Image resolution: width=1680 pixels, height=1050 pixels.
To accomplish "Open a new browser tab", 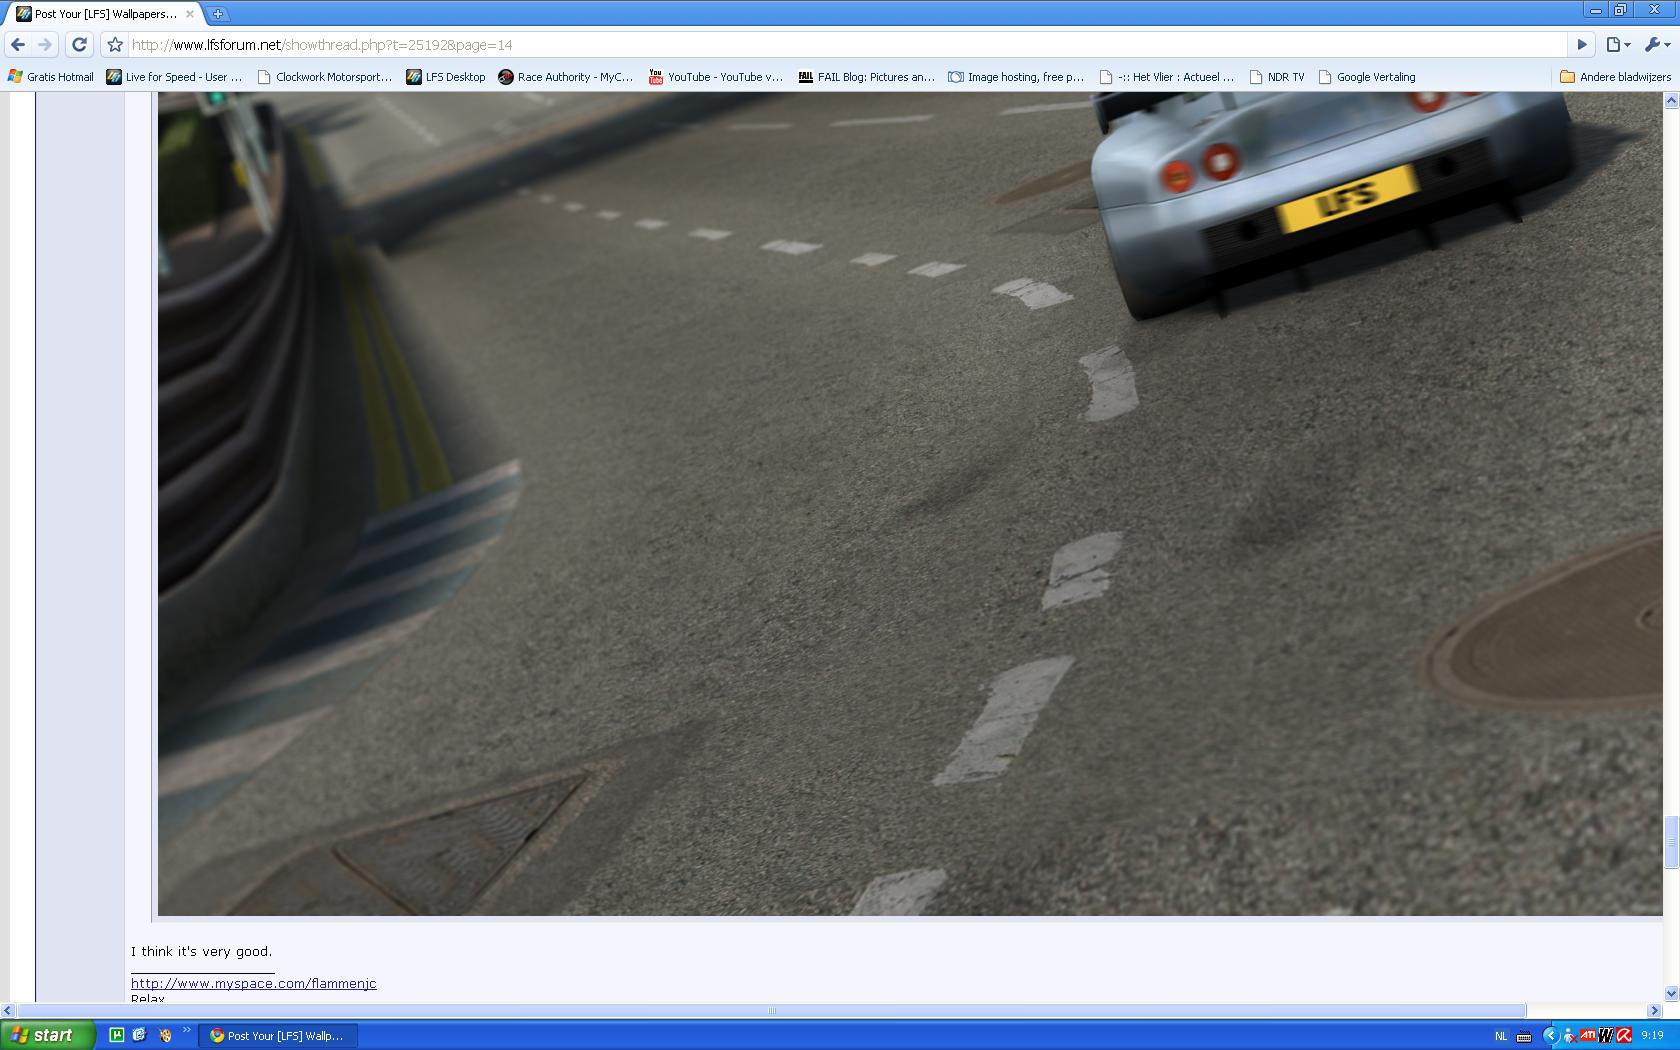I will (218, 14).
